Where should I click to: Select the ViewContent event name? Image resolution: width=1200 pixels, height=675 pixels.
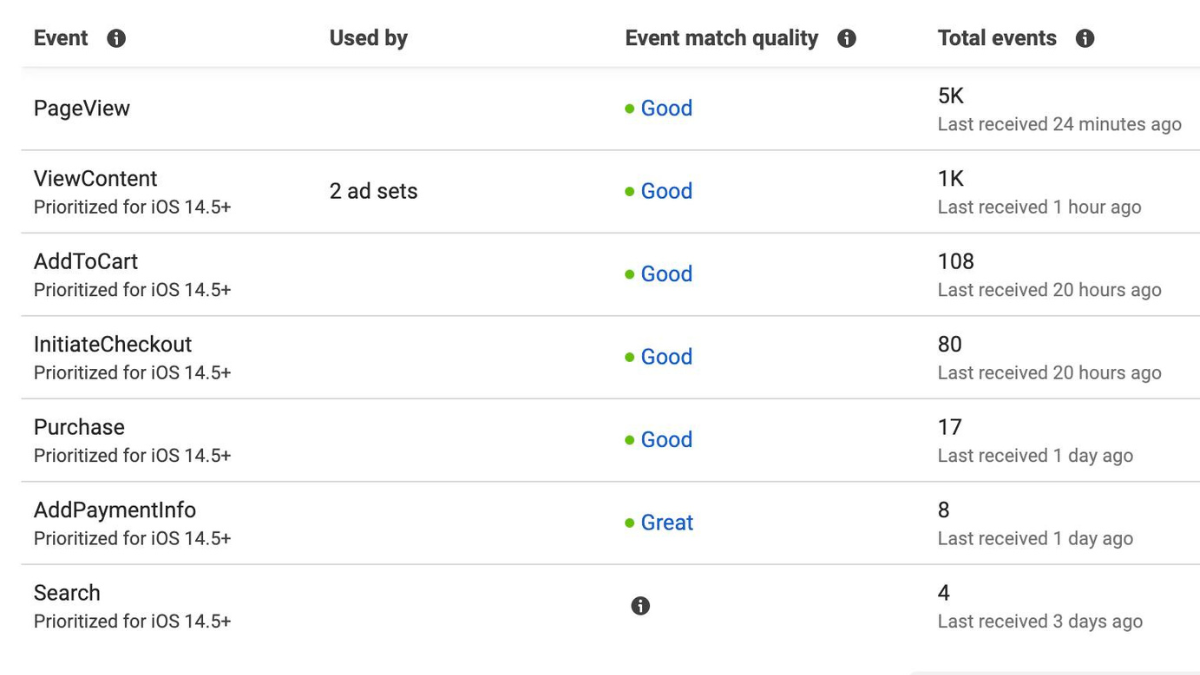tap(96, 179)
